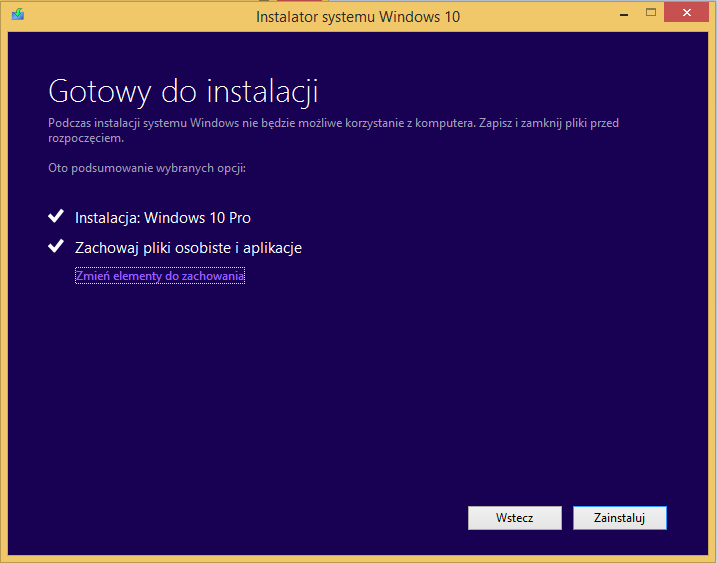Click the checkmark beside Zachowaj pliki osobiste
Screen dimensions: 717x563
point(56,247)
